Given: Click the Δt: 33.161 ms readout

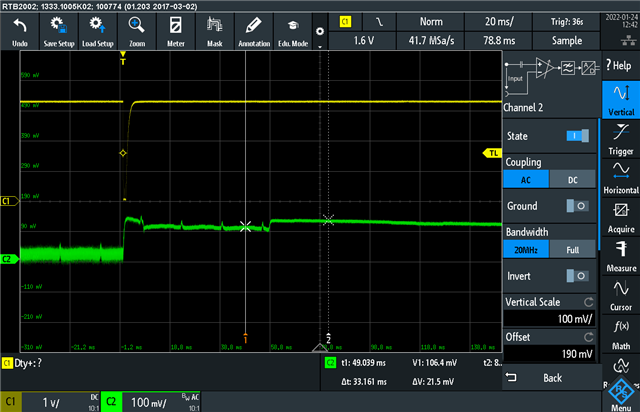Looking at the screenshot, I should point(363,382).
